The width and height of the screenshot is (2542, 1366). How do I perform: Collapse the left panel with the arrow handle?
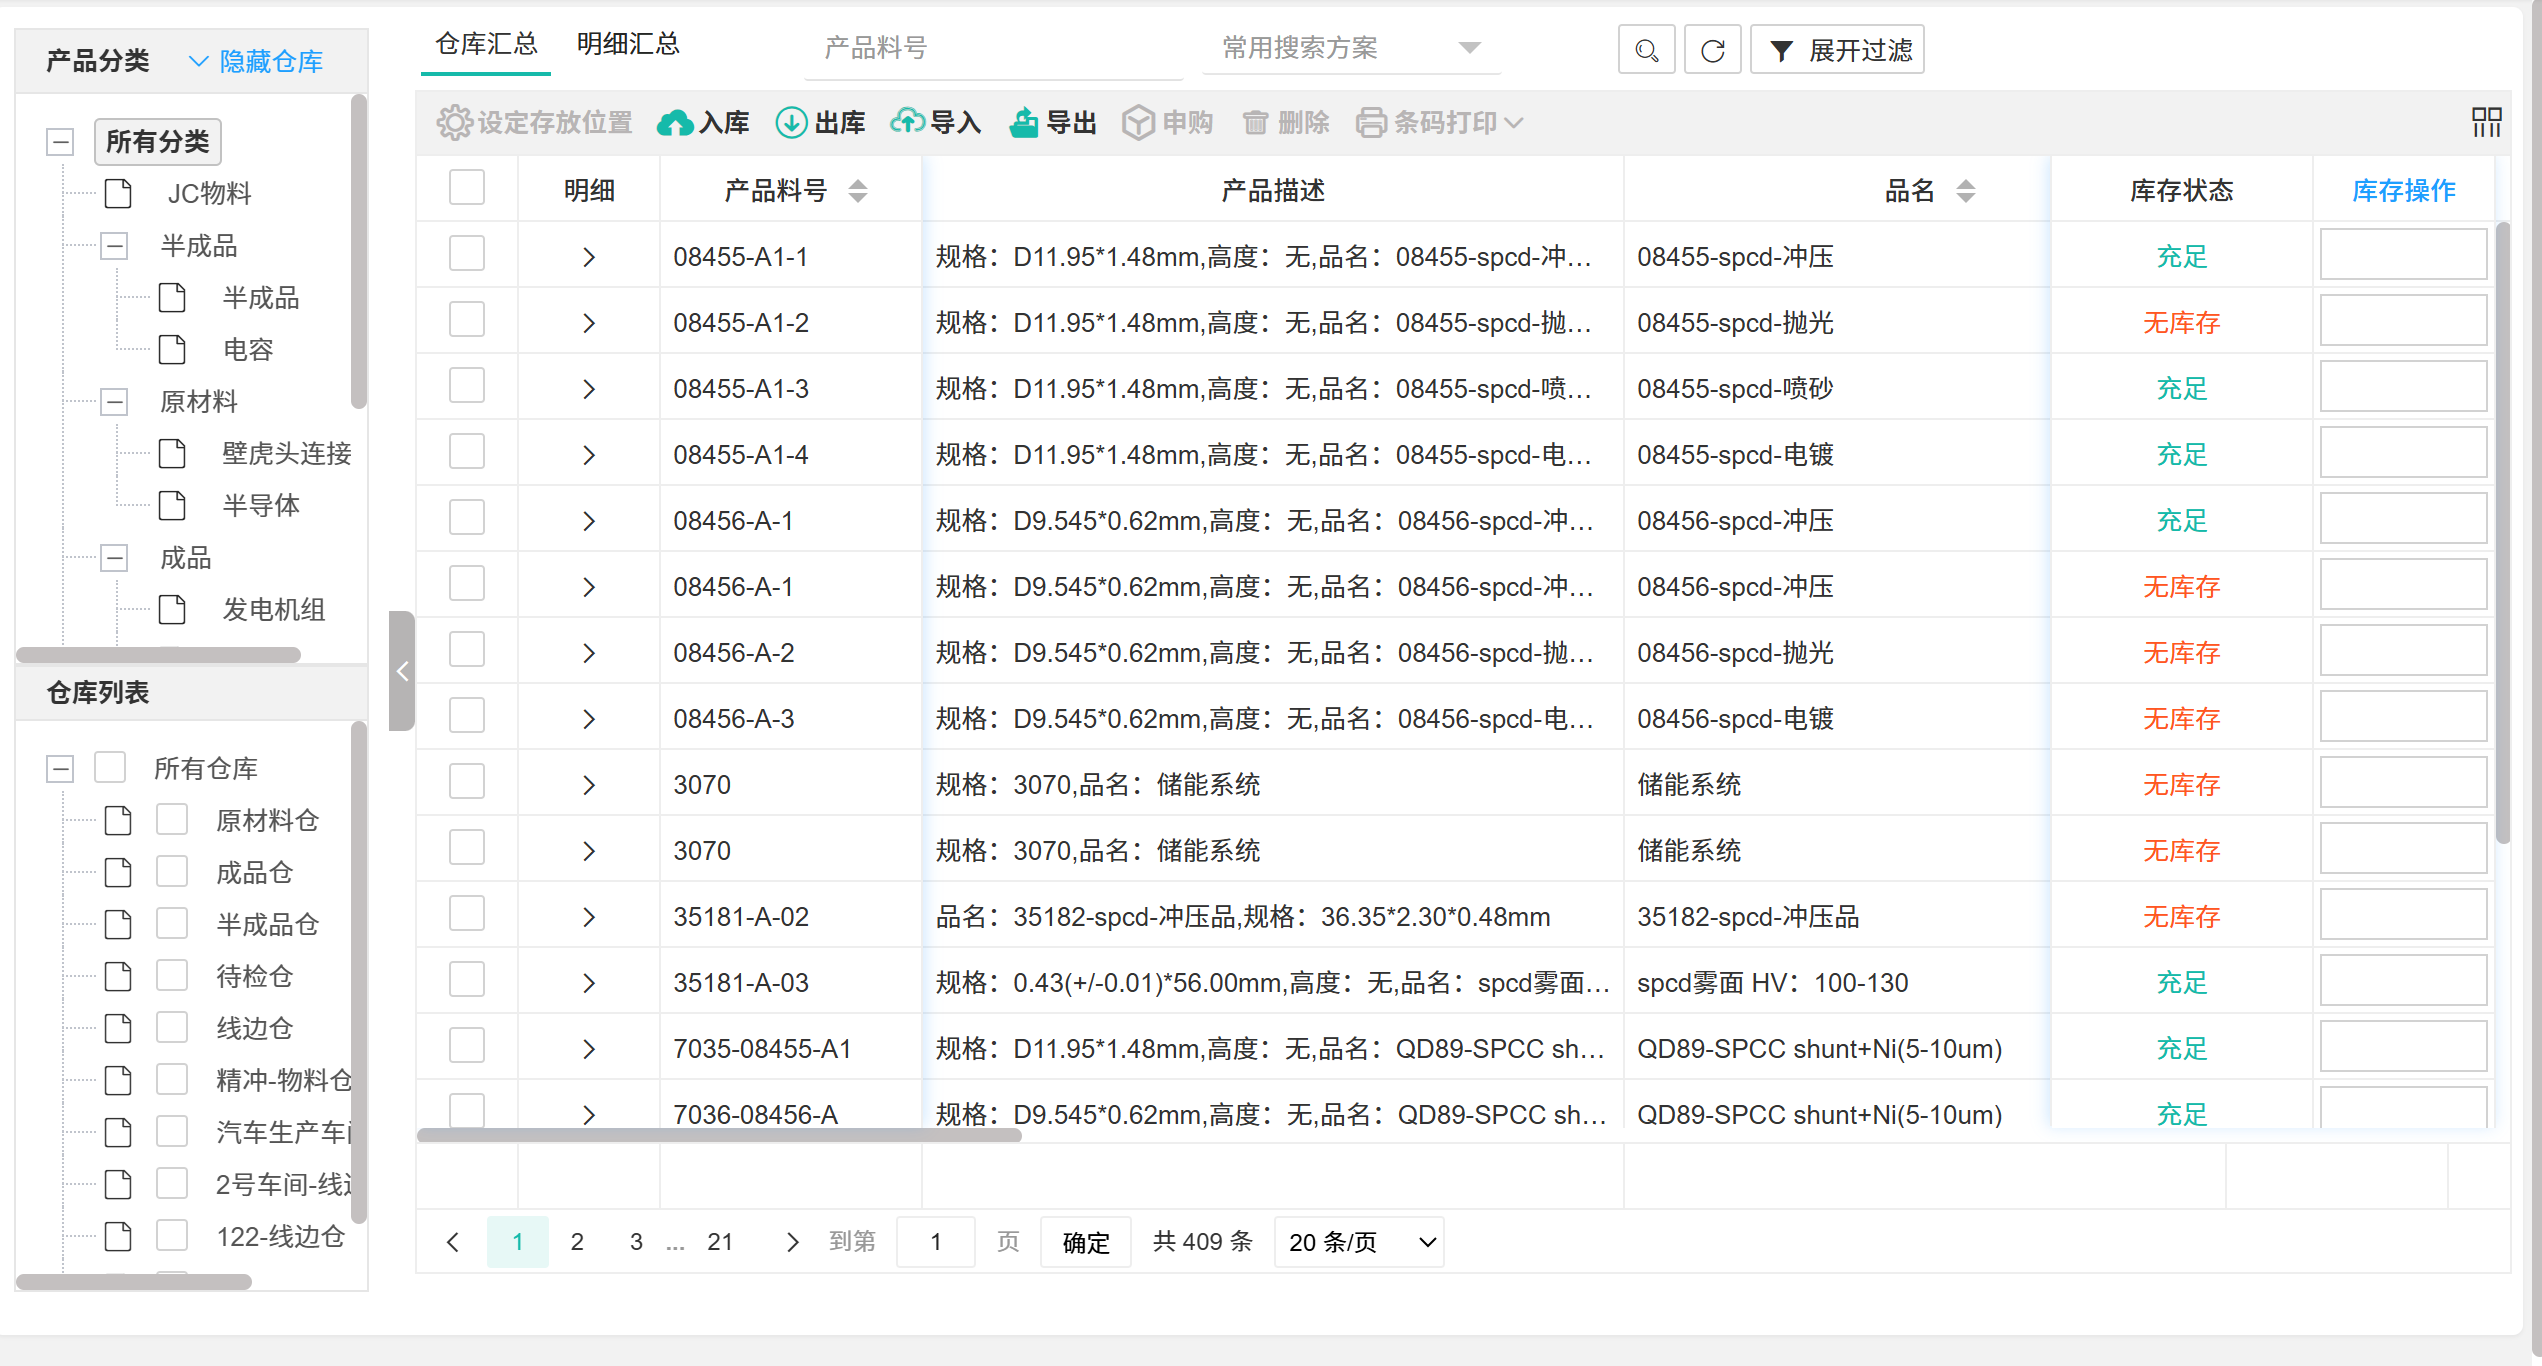pos(402,671)
